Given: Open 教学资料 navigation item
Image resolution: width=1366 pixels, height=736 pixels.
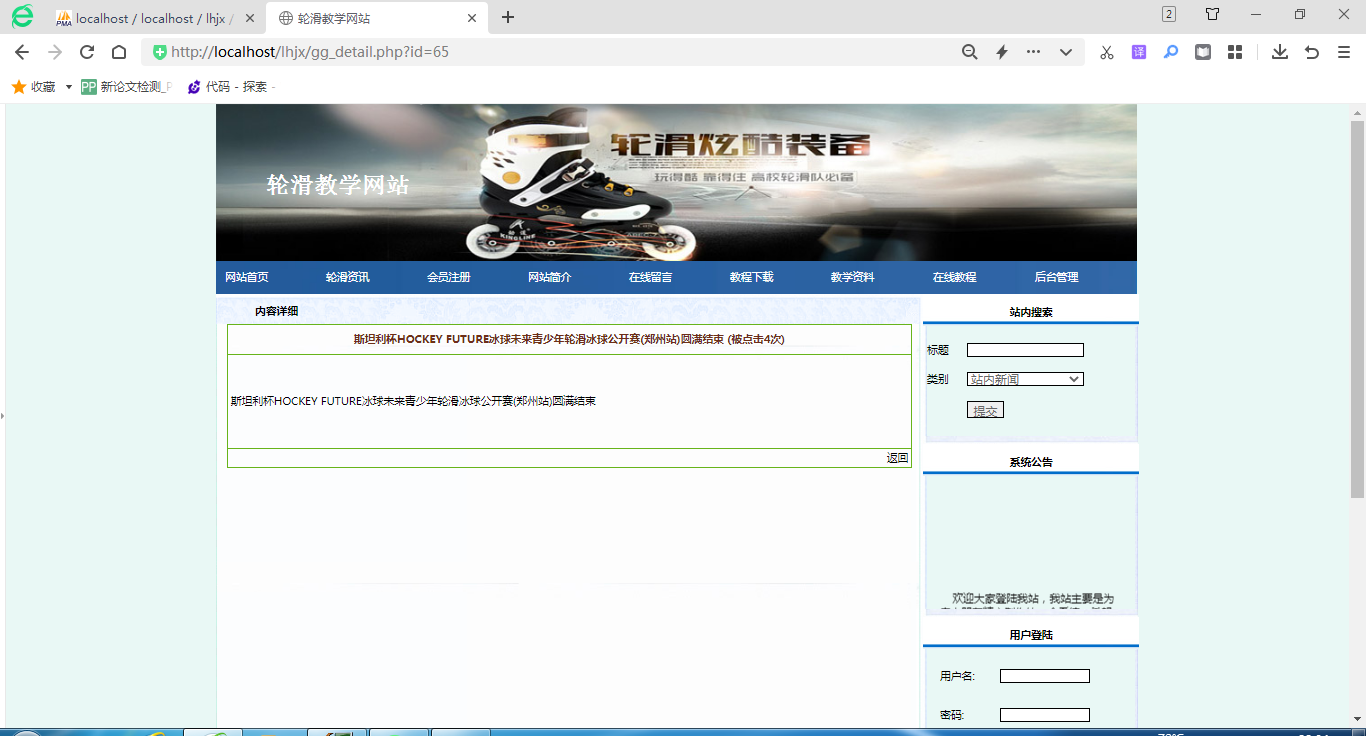Looking at the screenshot, I should (853, 277).
